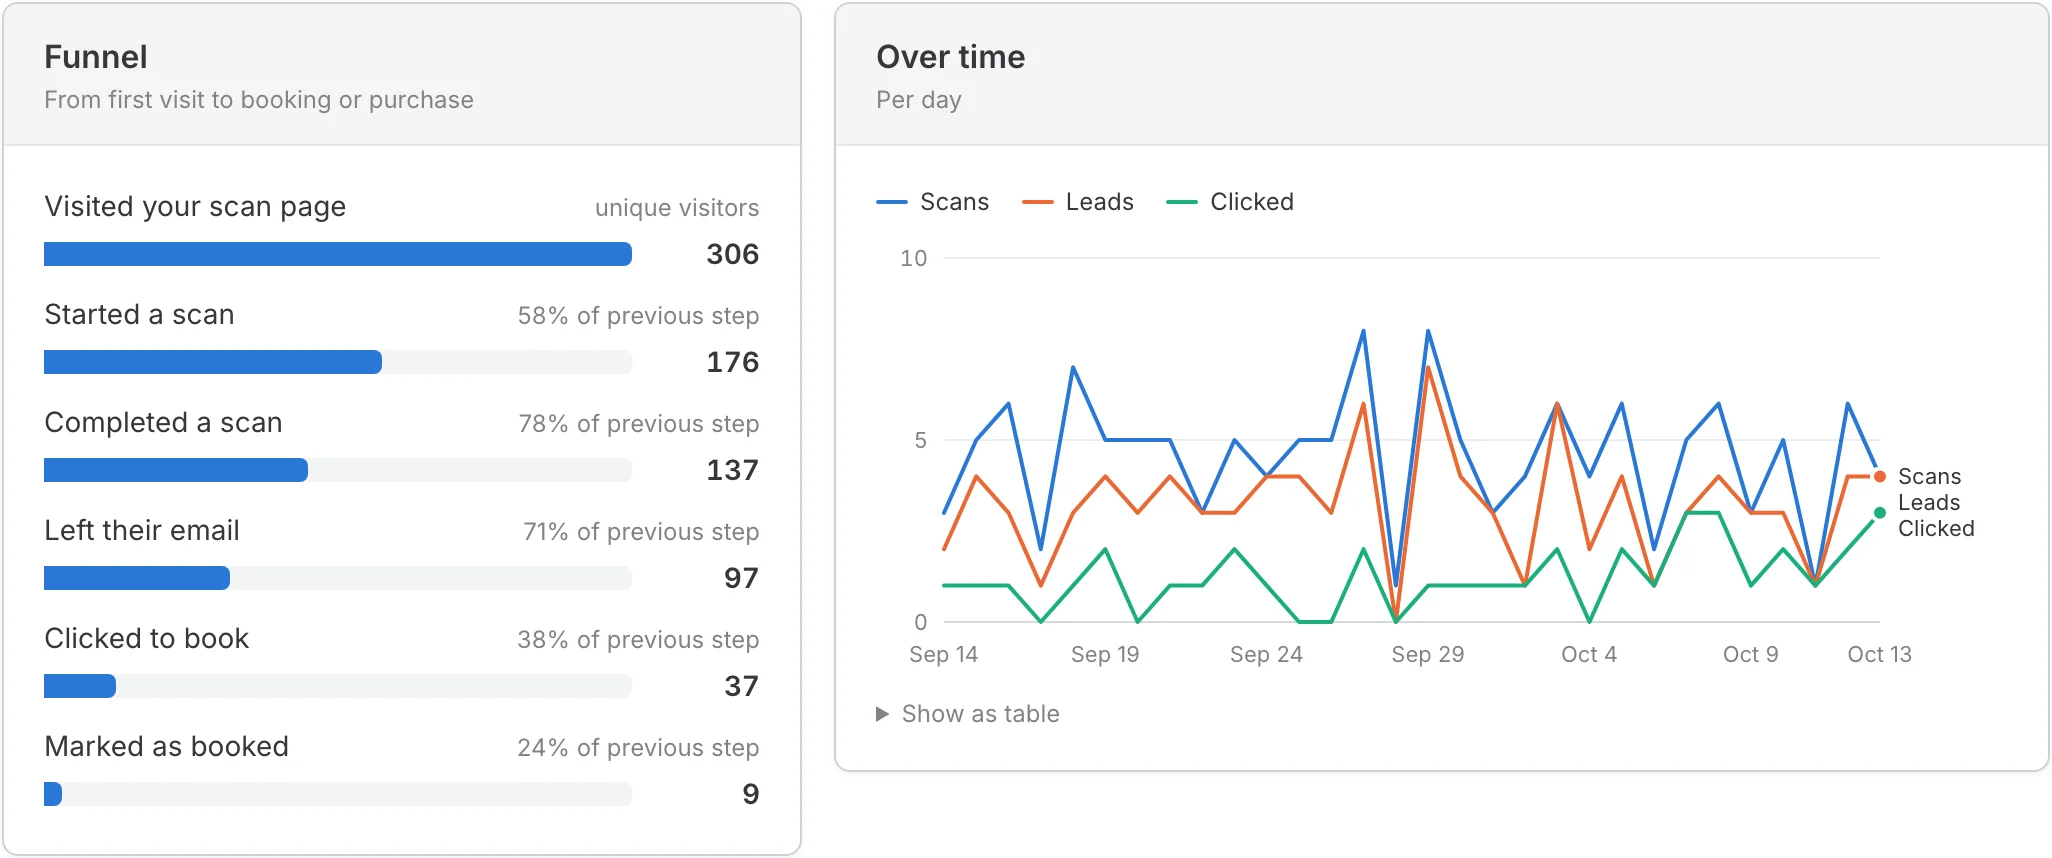Screen dimensions: 2052x858
Task: Click the "38% of previous step" text
Action: pyautogui.click(x=638, y=640)
